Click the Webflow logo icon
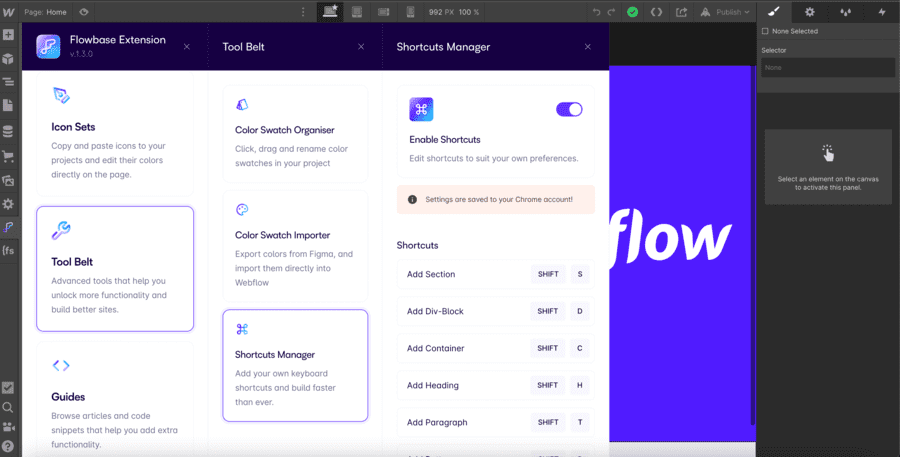 8,11
